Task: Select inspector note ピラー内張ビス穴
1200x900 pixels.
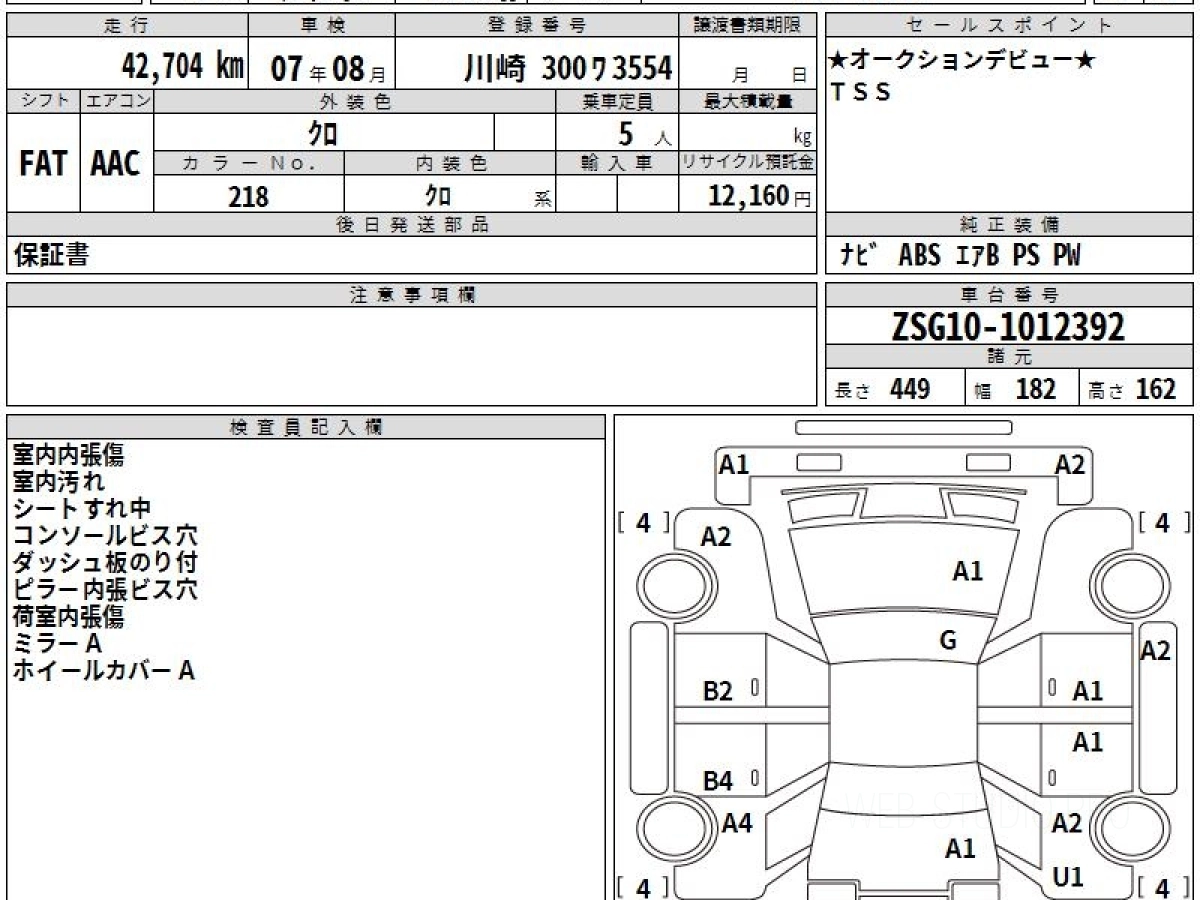Action: [105, 590]
